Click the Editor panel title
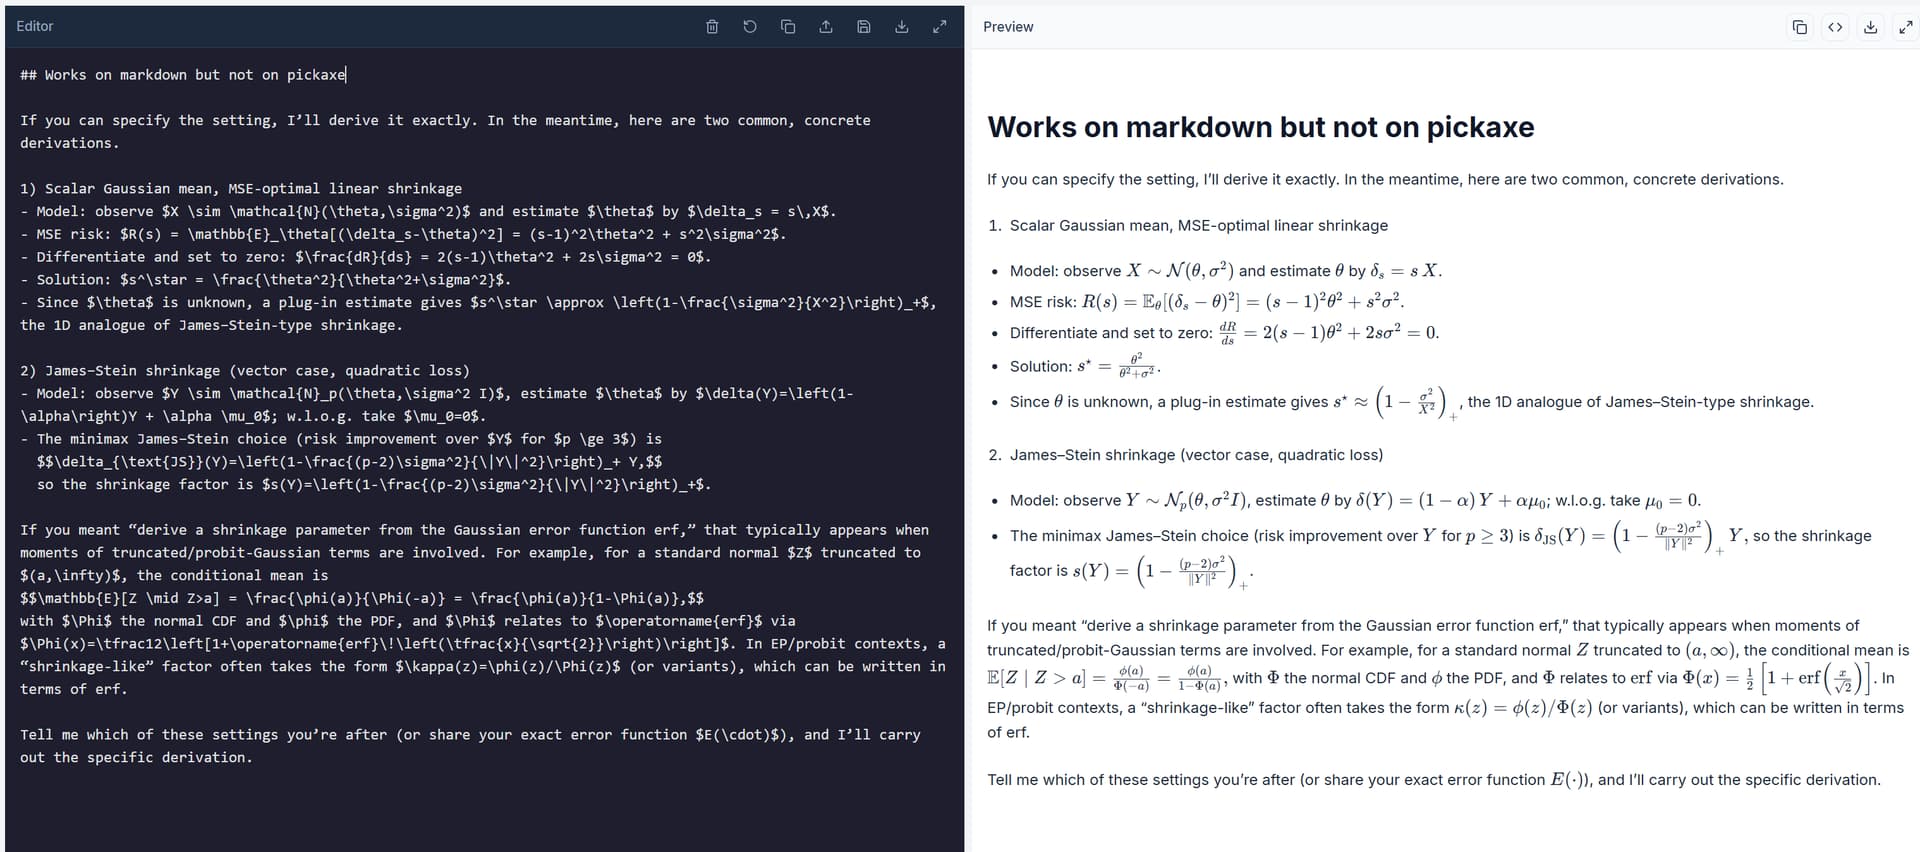This screenshot has width=1920, height=852. point(35,26)
